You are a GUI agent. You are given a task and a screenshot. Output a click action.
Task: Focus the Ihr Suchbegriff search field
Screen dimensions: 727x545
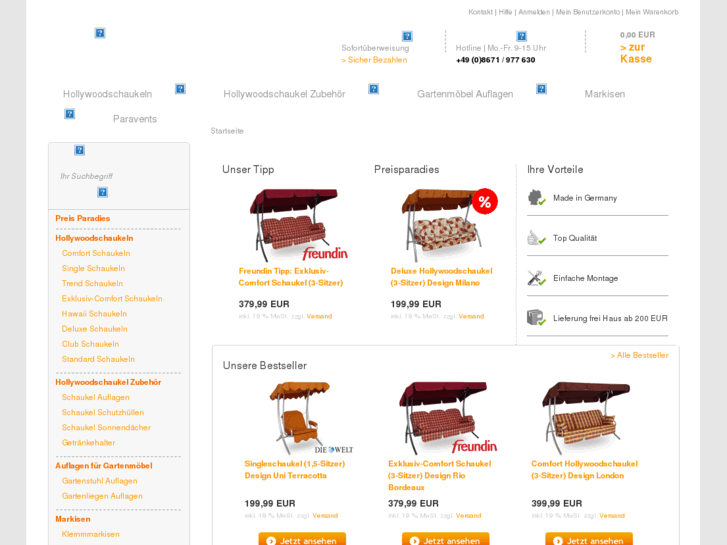119,176
